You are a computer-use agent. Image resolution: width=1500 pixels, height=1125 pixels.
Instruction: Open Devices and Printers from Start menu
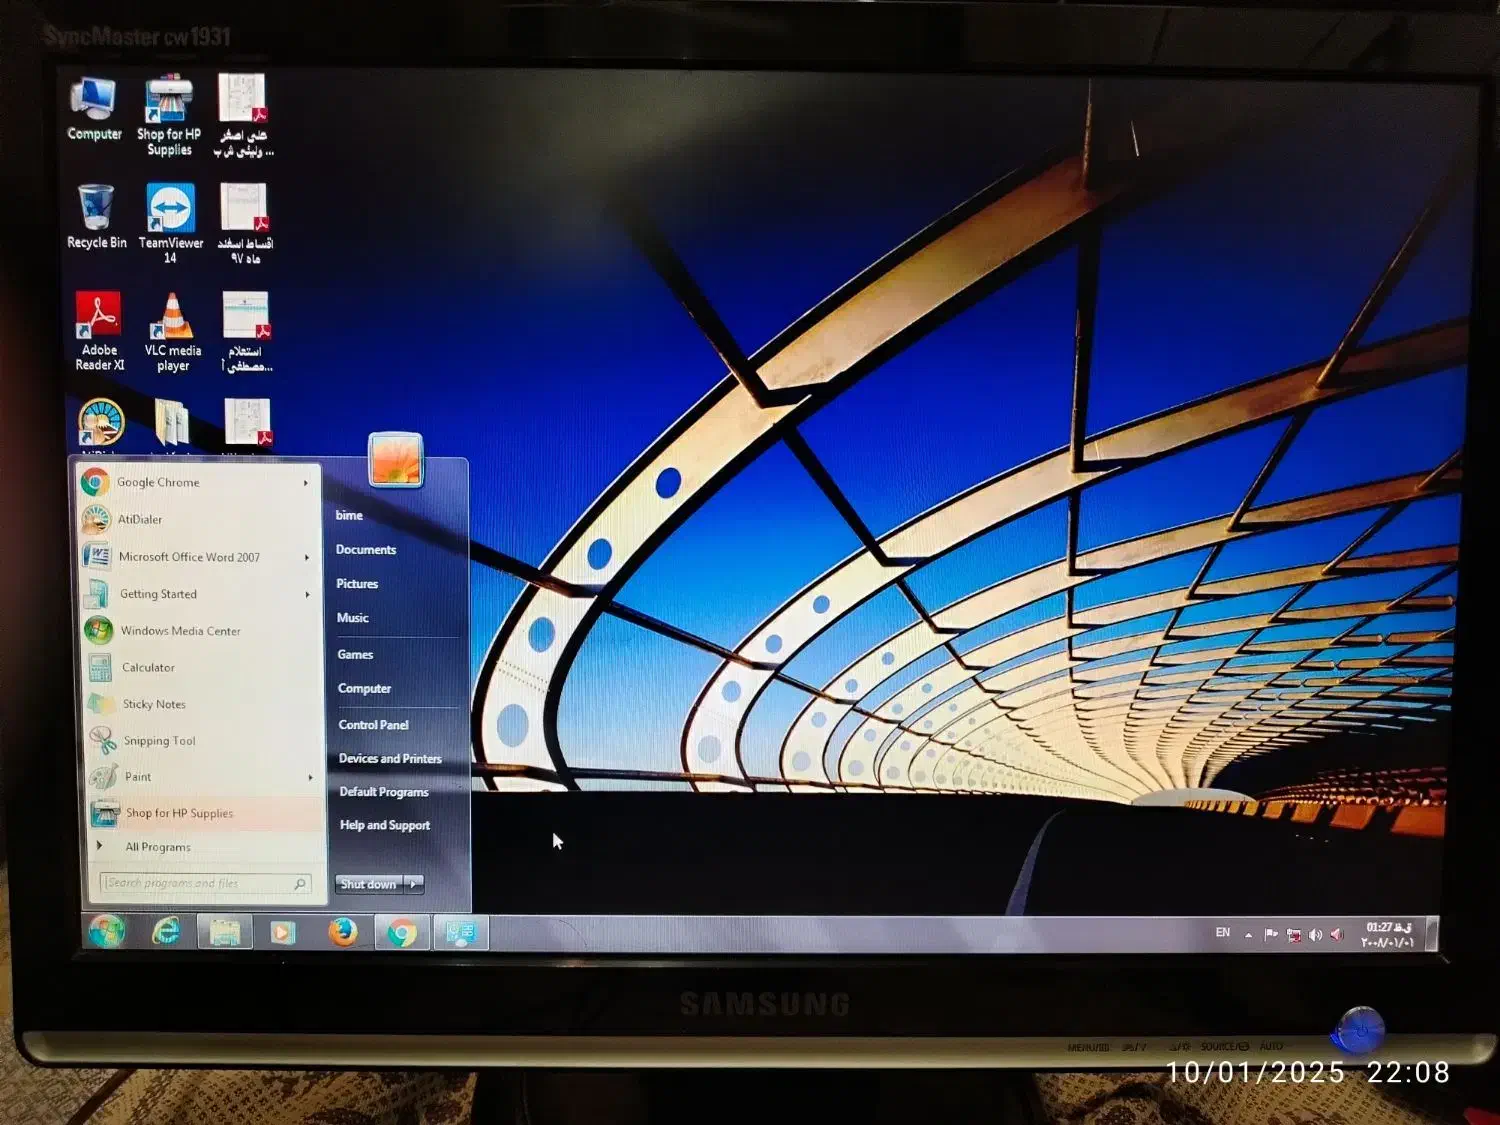[390, 759]
